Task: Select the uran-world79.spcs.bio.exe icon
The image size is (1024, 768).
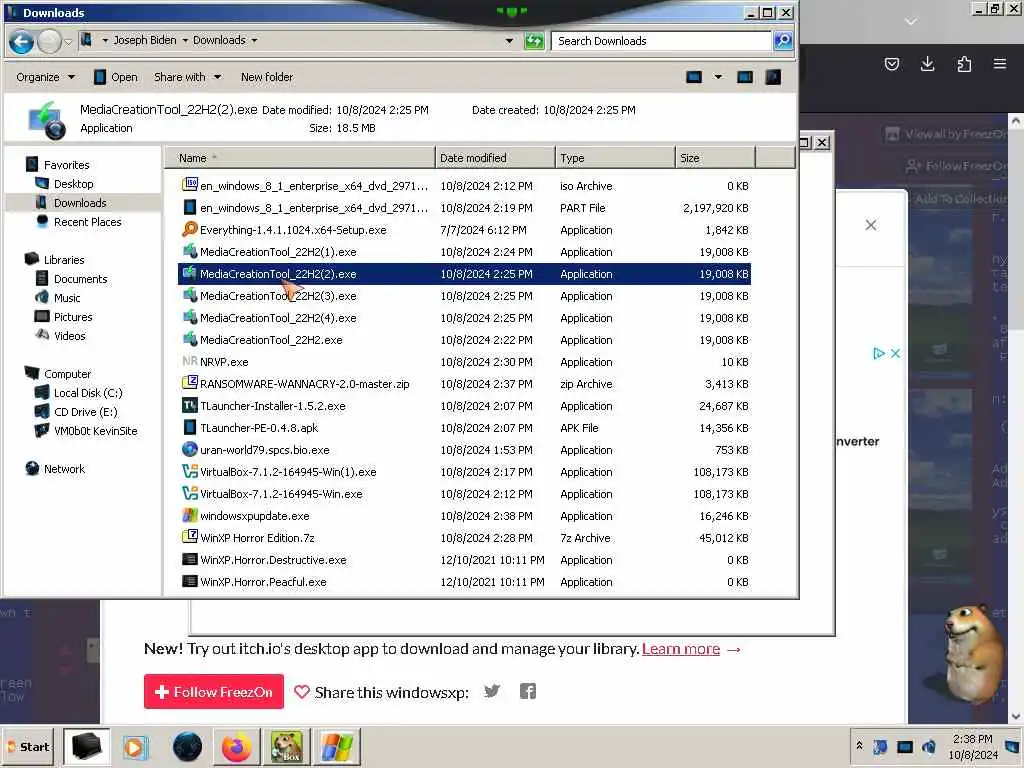Action: [189, 449]
